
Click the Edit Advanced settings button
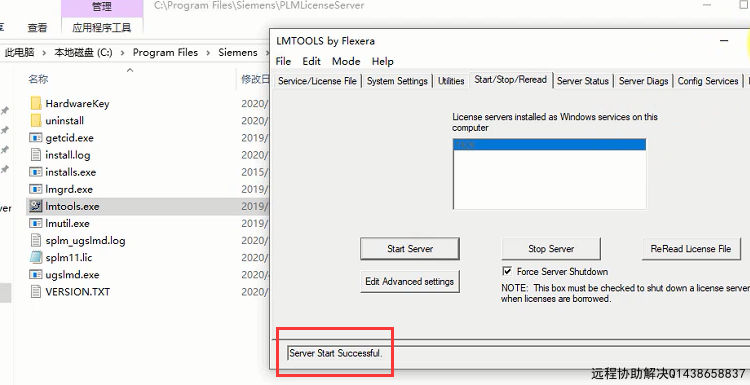coord(409,281)
